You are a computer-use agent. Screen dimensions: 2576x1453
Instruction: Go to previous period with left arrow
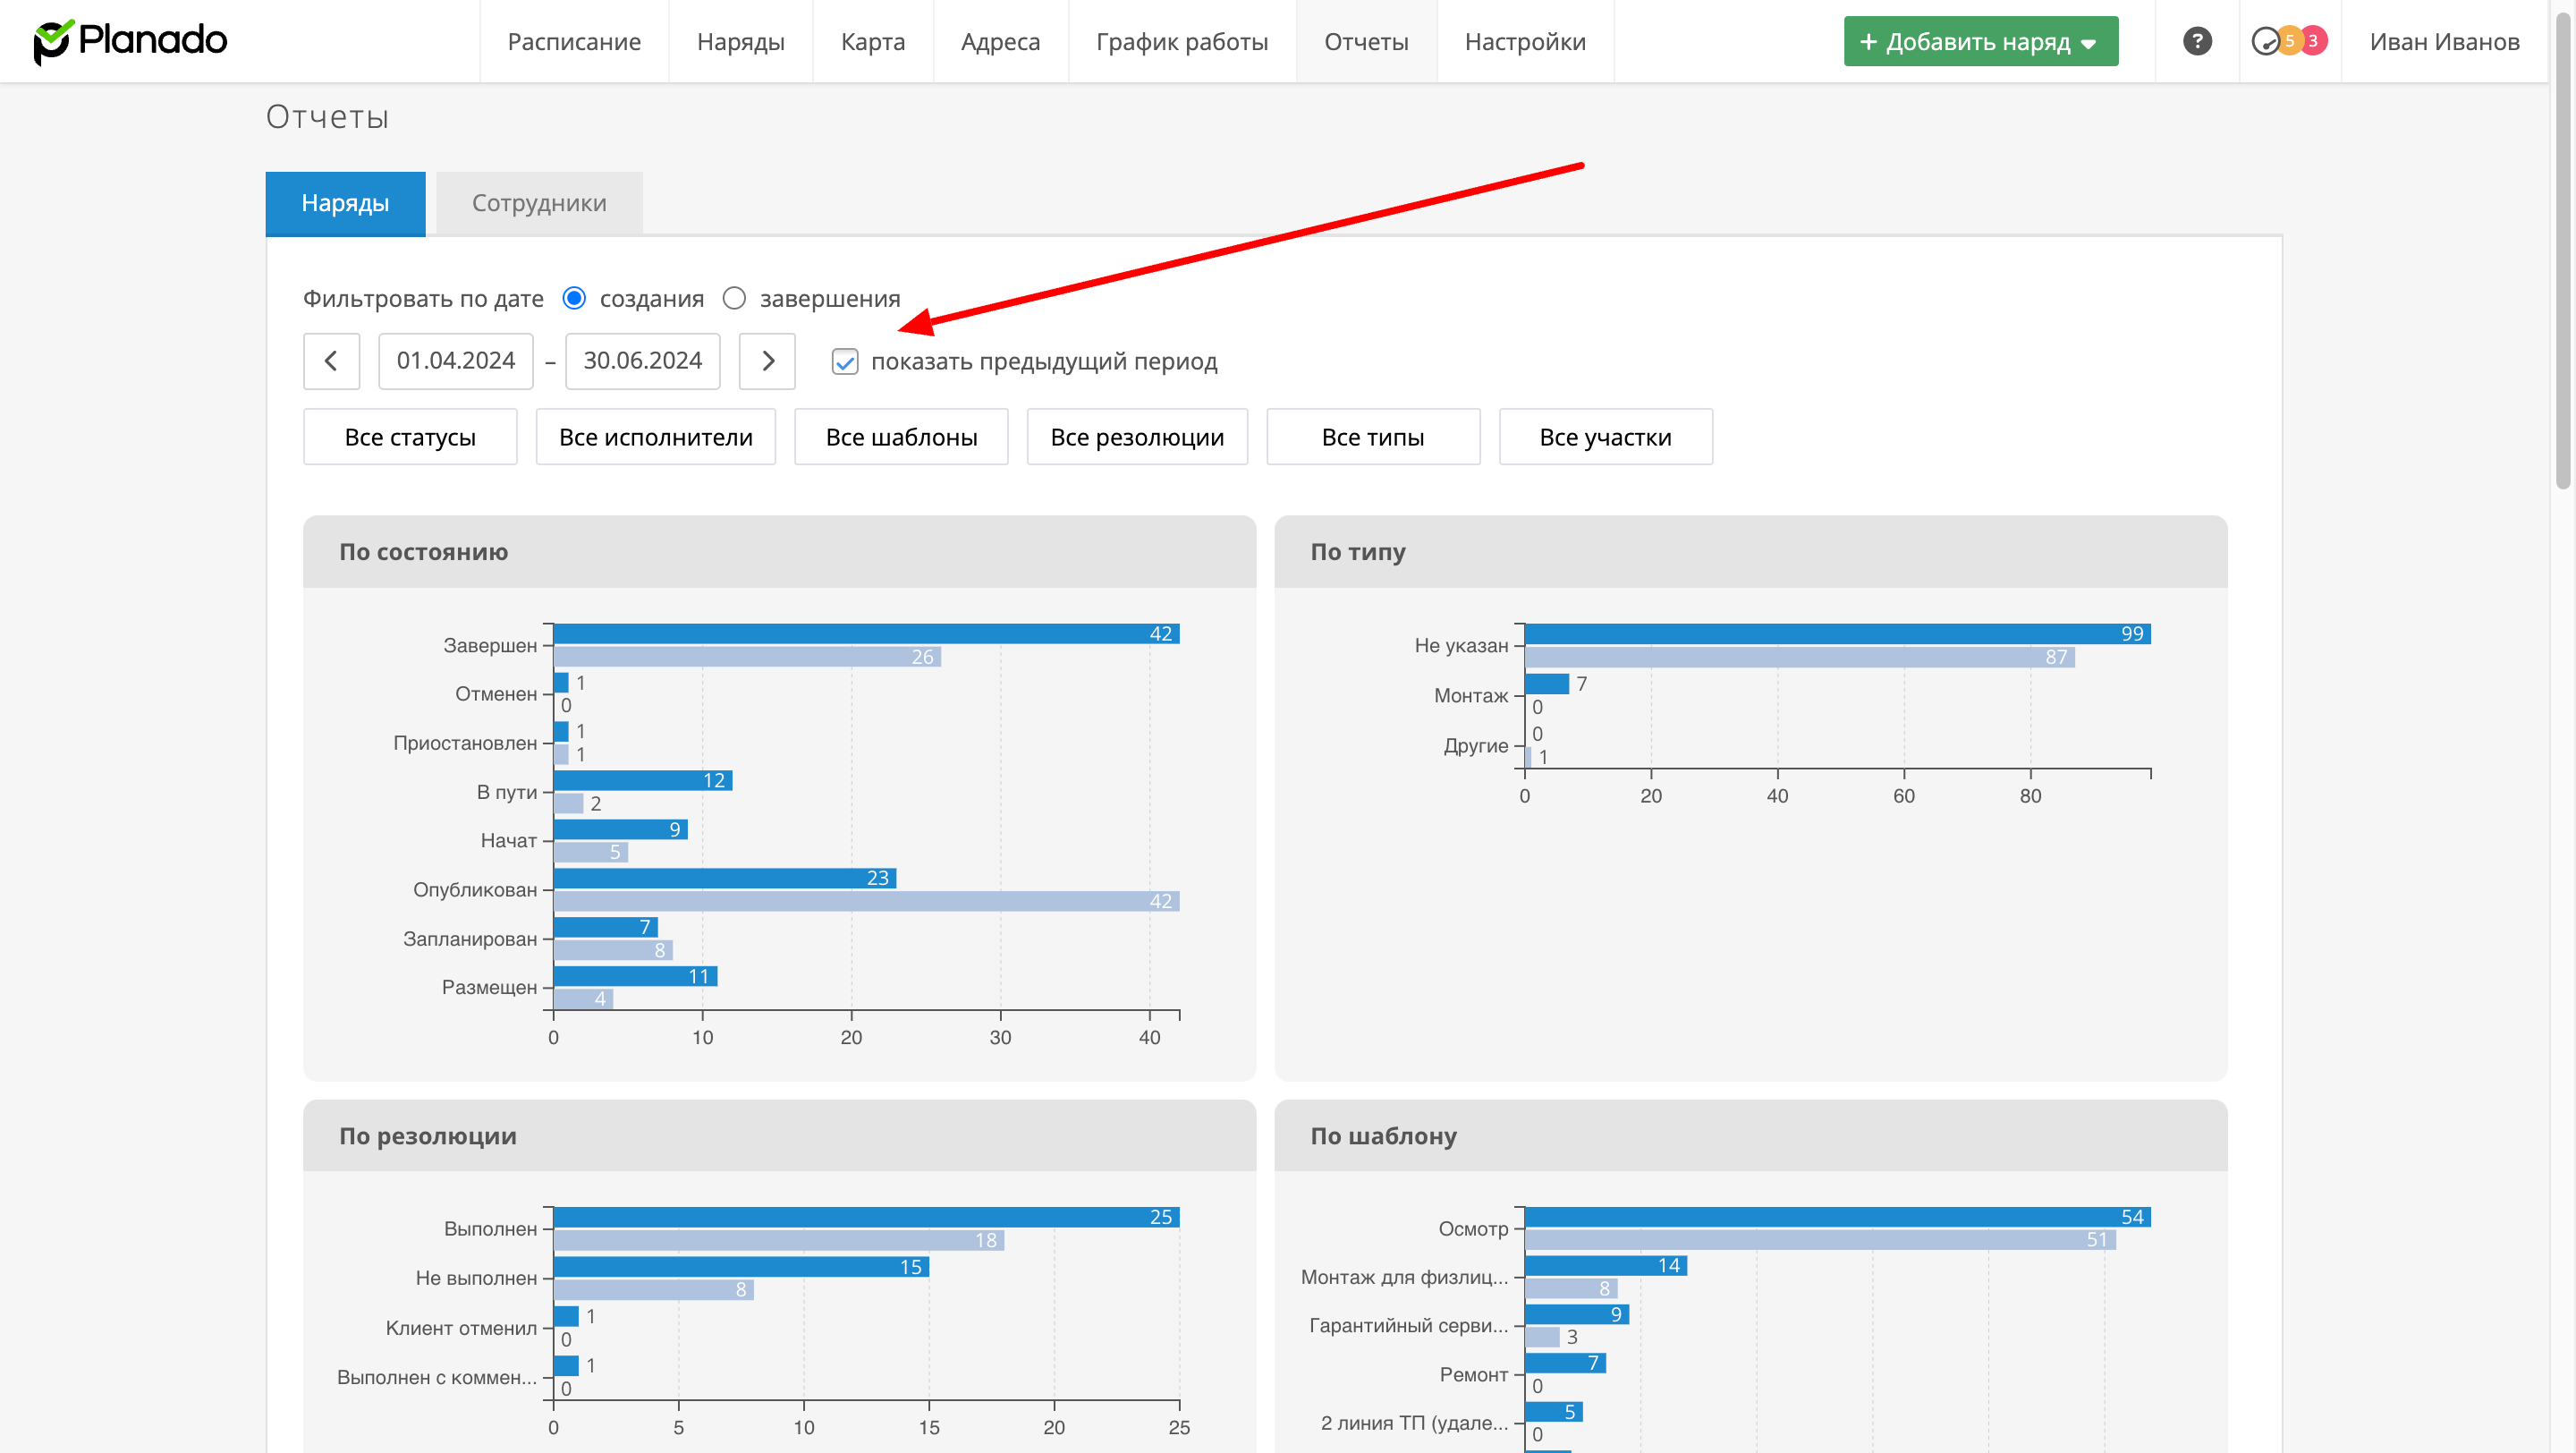coord(331,361)
